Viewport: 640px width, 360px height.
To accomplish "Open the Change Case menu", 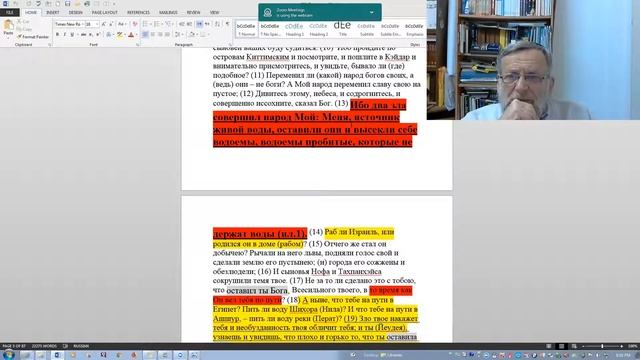I will (121, 24).
